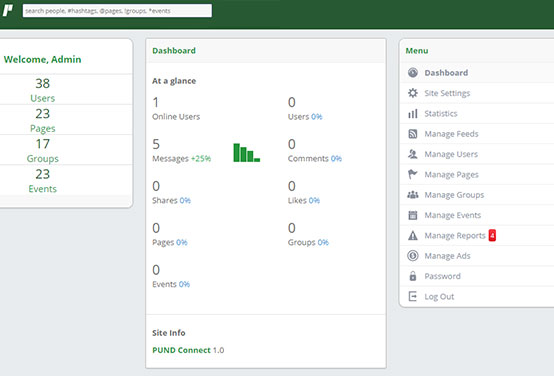Focus the search people and hashtags field
Viewport: 554px width, 376px height.
117,11
